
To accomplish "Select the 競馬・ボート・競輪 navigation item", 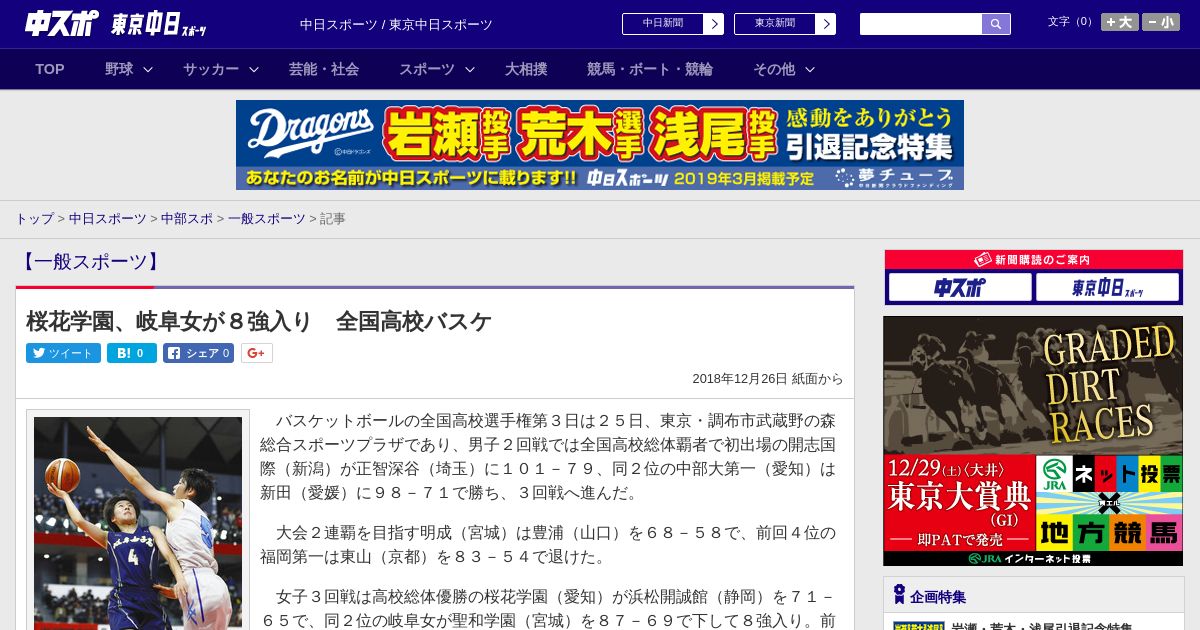I will tap(650, 69).
